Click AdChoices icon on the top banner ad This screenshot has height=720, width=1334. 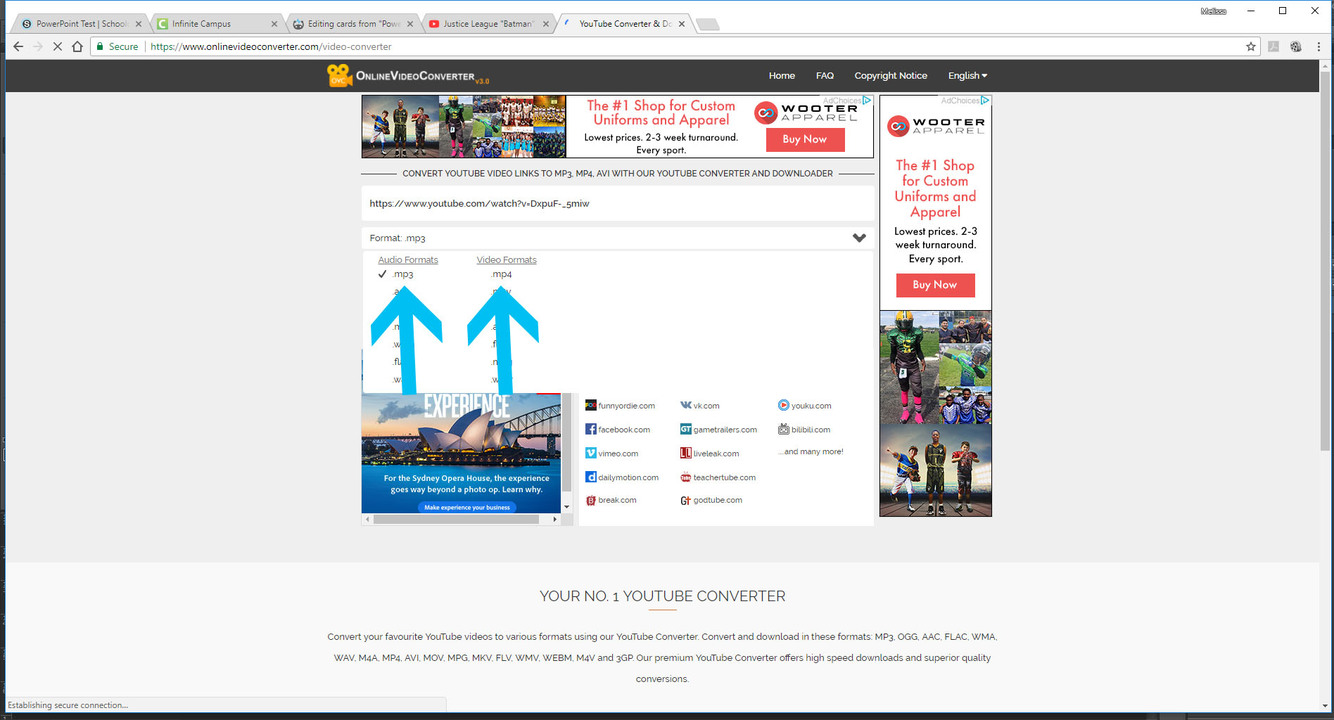(868, 100)
